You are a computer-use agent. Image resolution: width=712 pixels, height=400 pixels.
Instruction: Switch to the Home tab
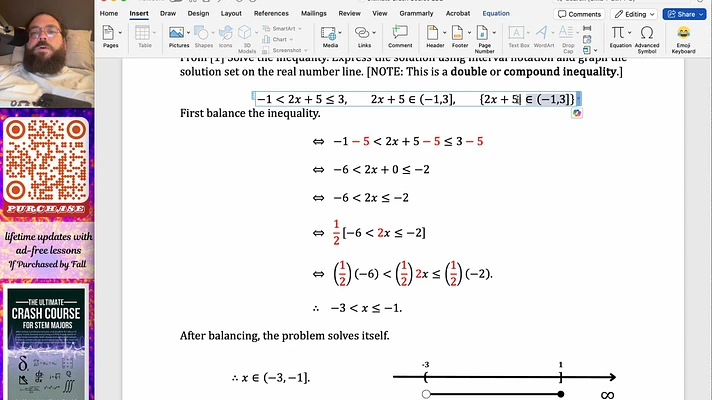click(109, 14)
